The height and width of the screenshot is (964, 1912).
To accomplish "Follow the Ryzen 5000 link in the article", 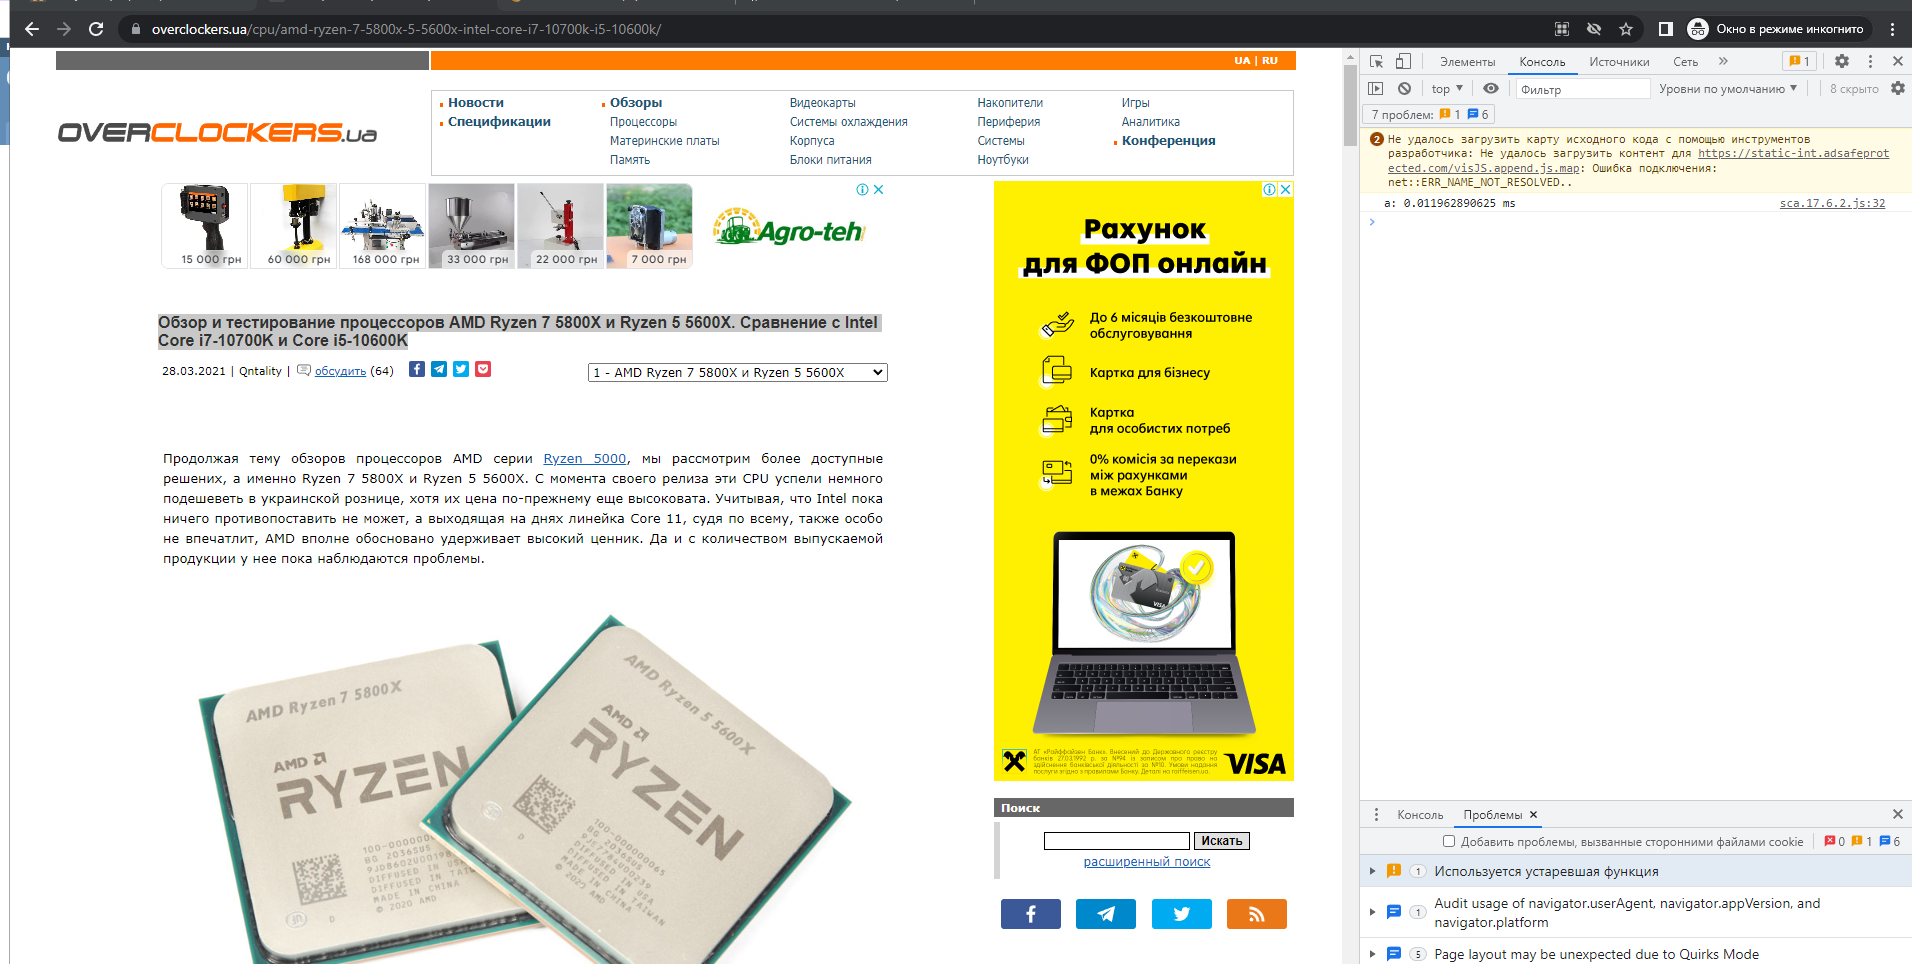I will [585, 458].
